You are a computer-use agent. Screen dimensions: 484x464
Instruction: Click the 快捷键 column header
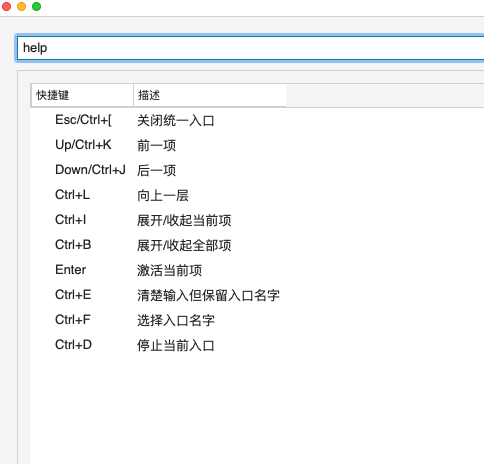click(82, 95)
